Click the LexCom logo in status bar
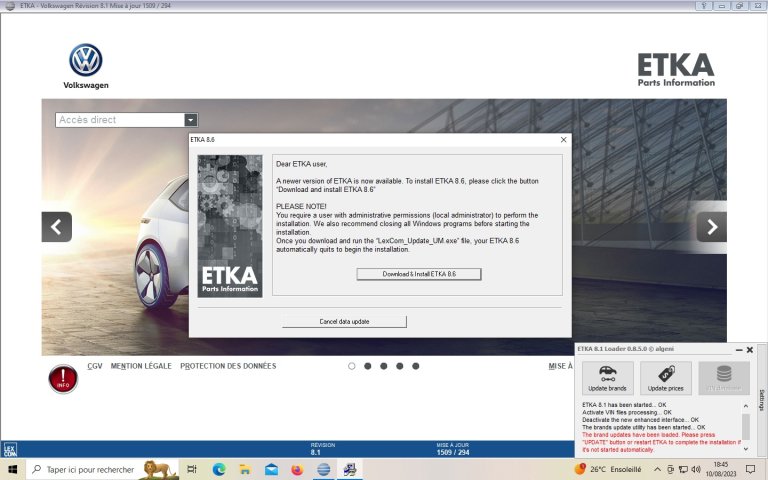 (10, 450)
